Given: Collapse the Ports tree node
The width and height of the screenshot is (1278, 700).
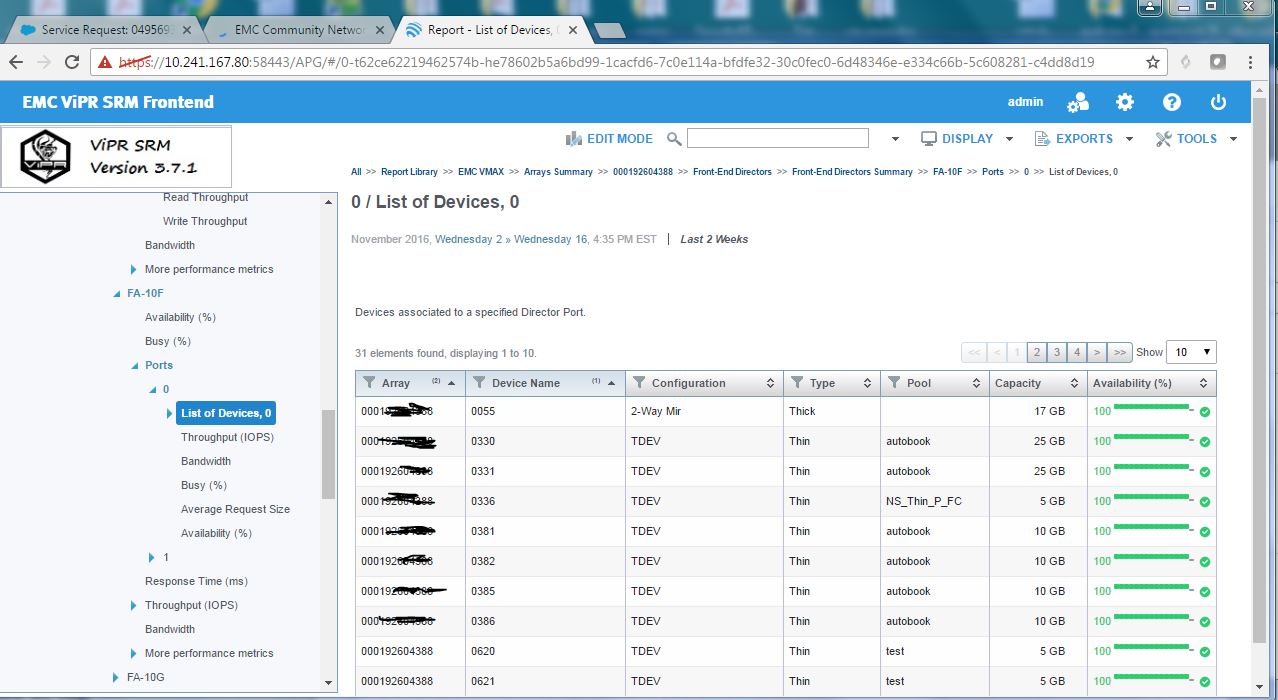Looking at the screenshot, I should [x=135, y=366].
